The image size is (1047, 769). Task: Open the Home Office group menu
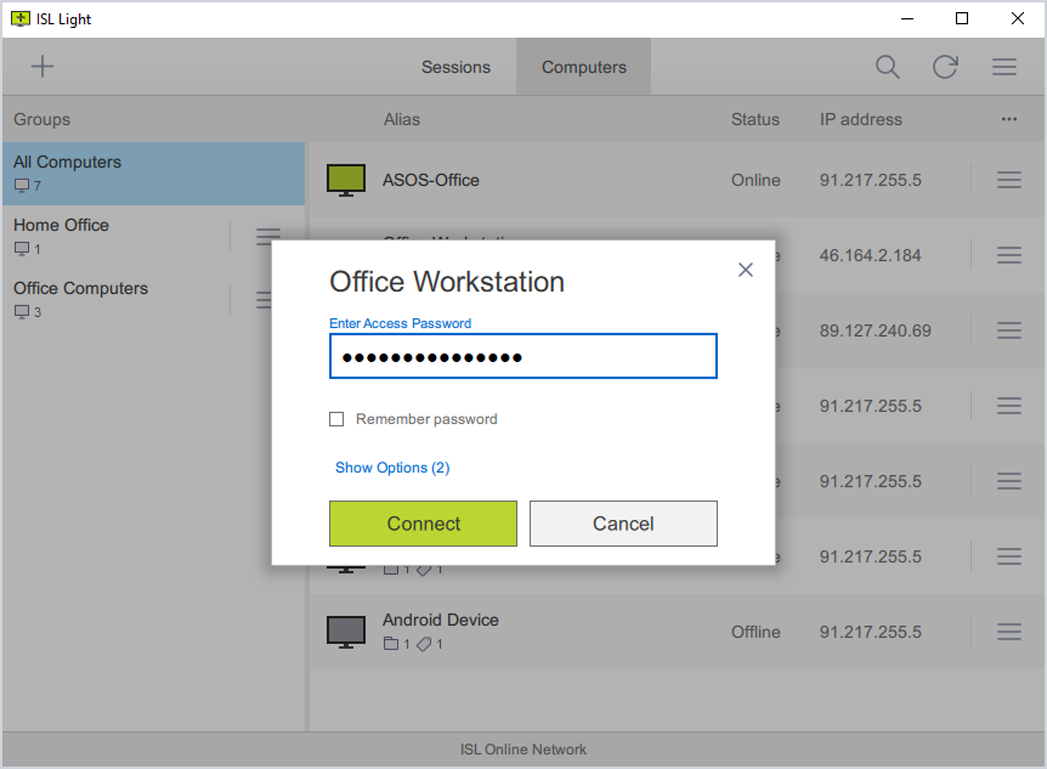click(267, 236)
